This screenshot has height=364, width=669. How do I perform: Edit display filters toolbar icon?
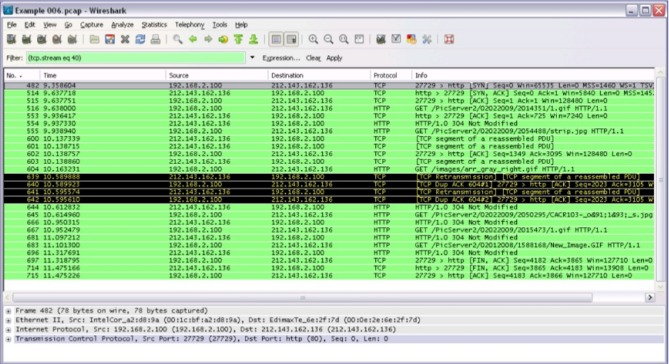[396, 39]
